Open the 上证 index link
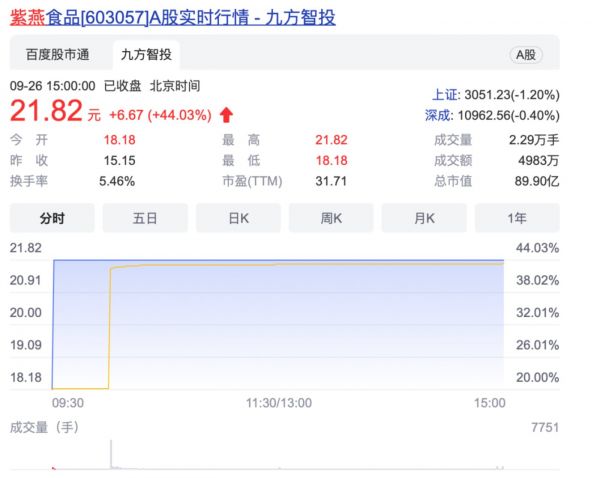Image resolution: width=600 pixels, height=478 pixels. [445, 94]
